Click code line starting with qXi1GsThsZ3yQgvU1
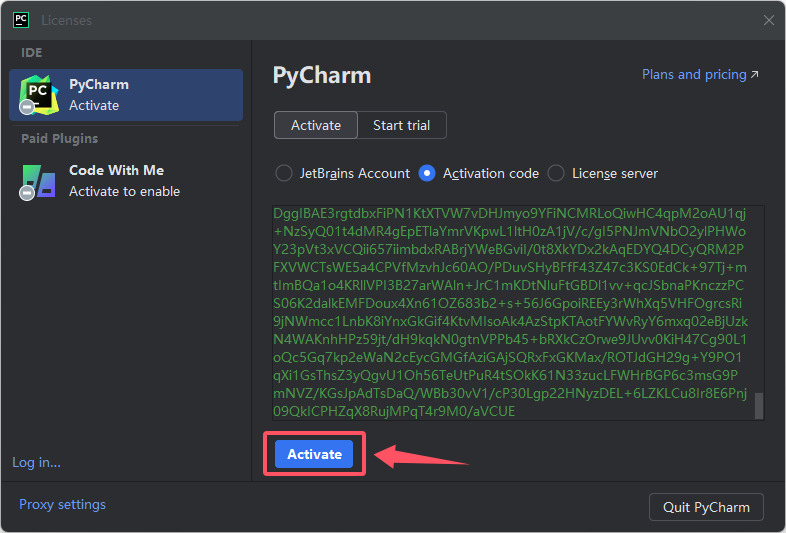 505,375
